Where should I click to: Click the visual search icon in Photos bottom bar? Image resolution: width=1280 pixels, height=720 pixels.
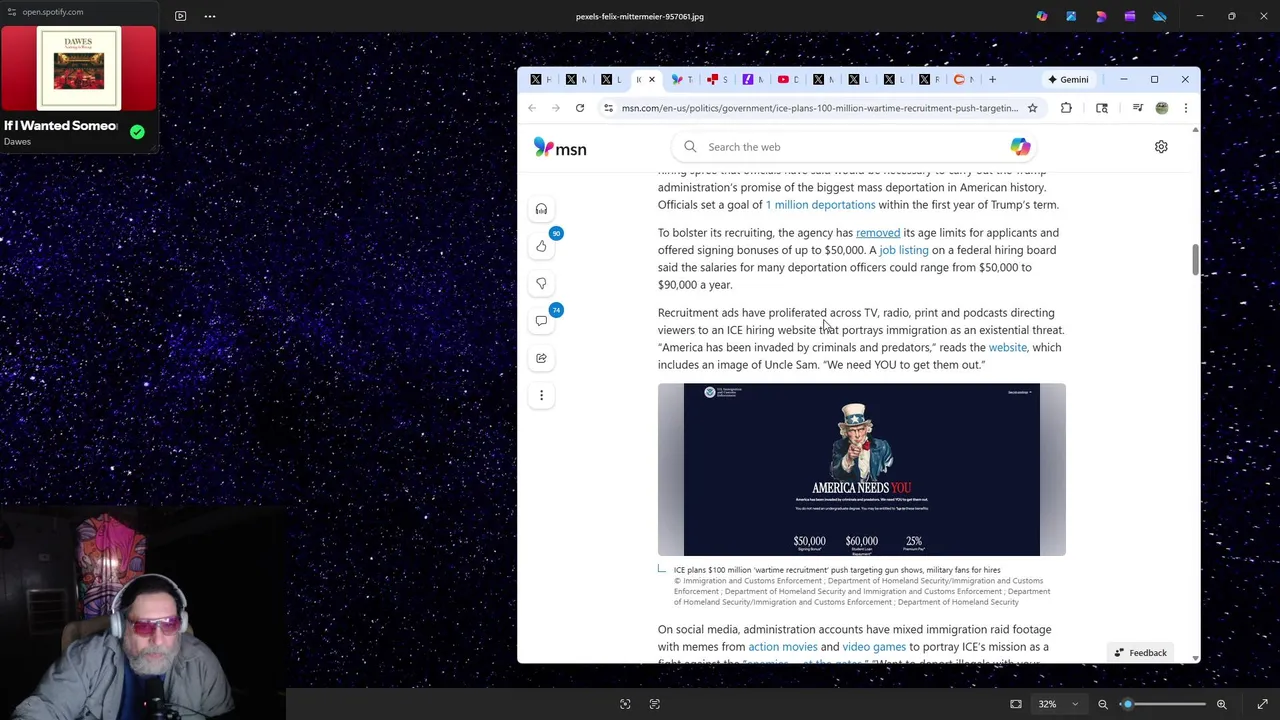pos(625,704)
